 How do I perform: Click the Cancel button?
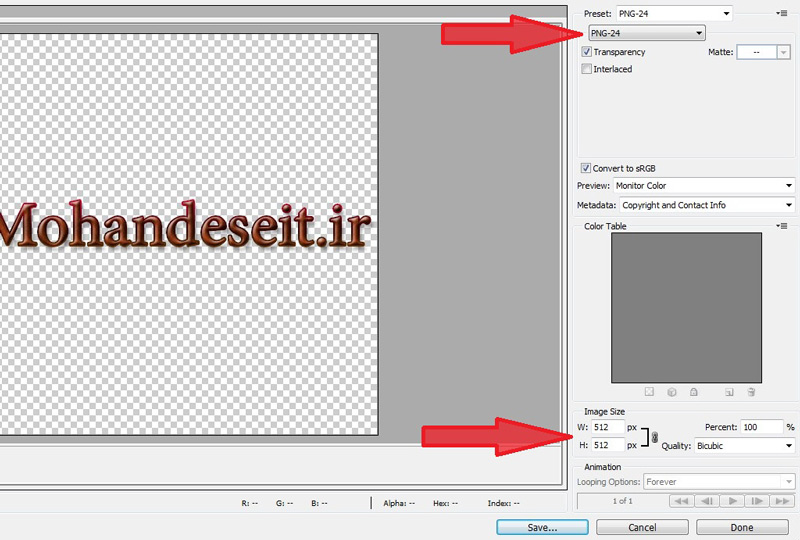642,527
